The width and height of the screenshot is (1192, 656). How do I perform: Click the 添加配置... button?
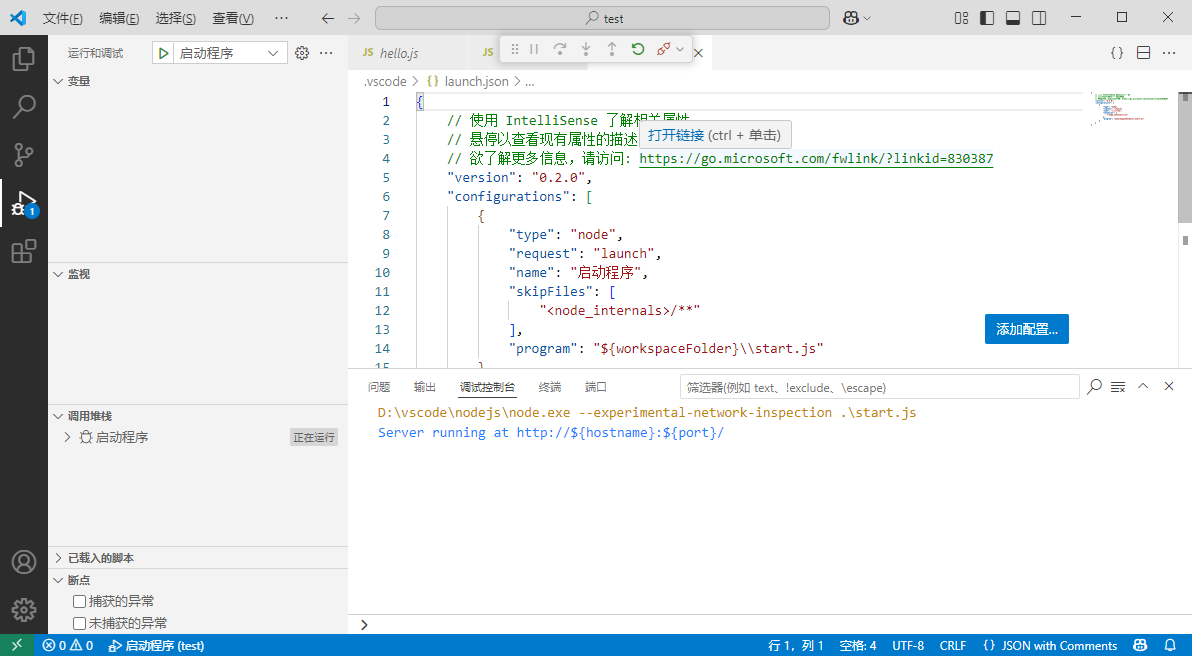tap(1026, 329)
